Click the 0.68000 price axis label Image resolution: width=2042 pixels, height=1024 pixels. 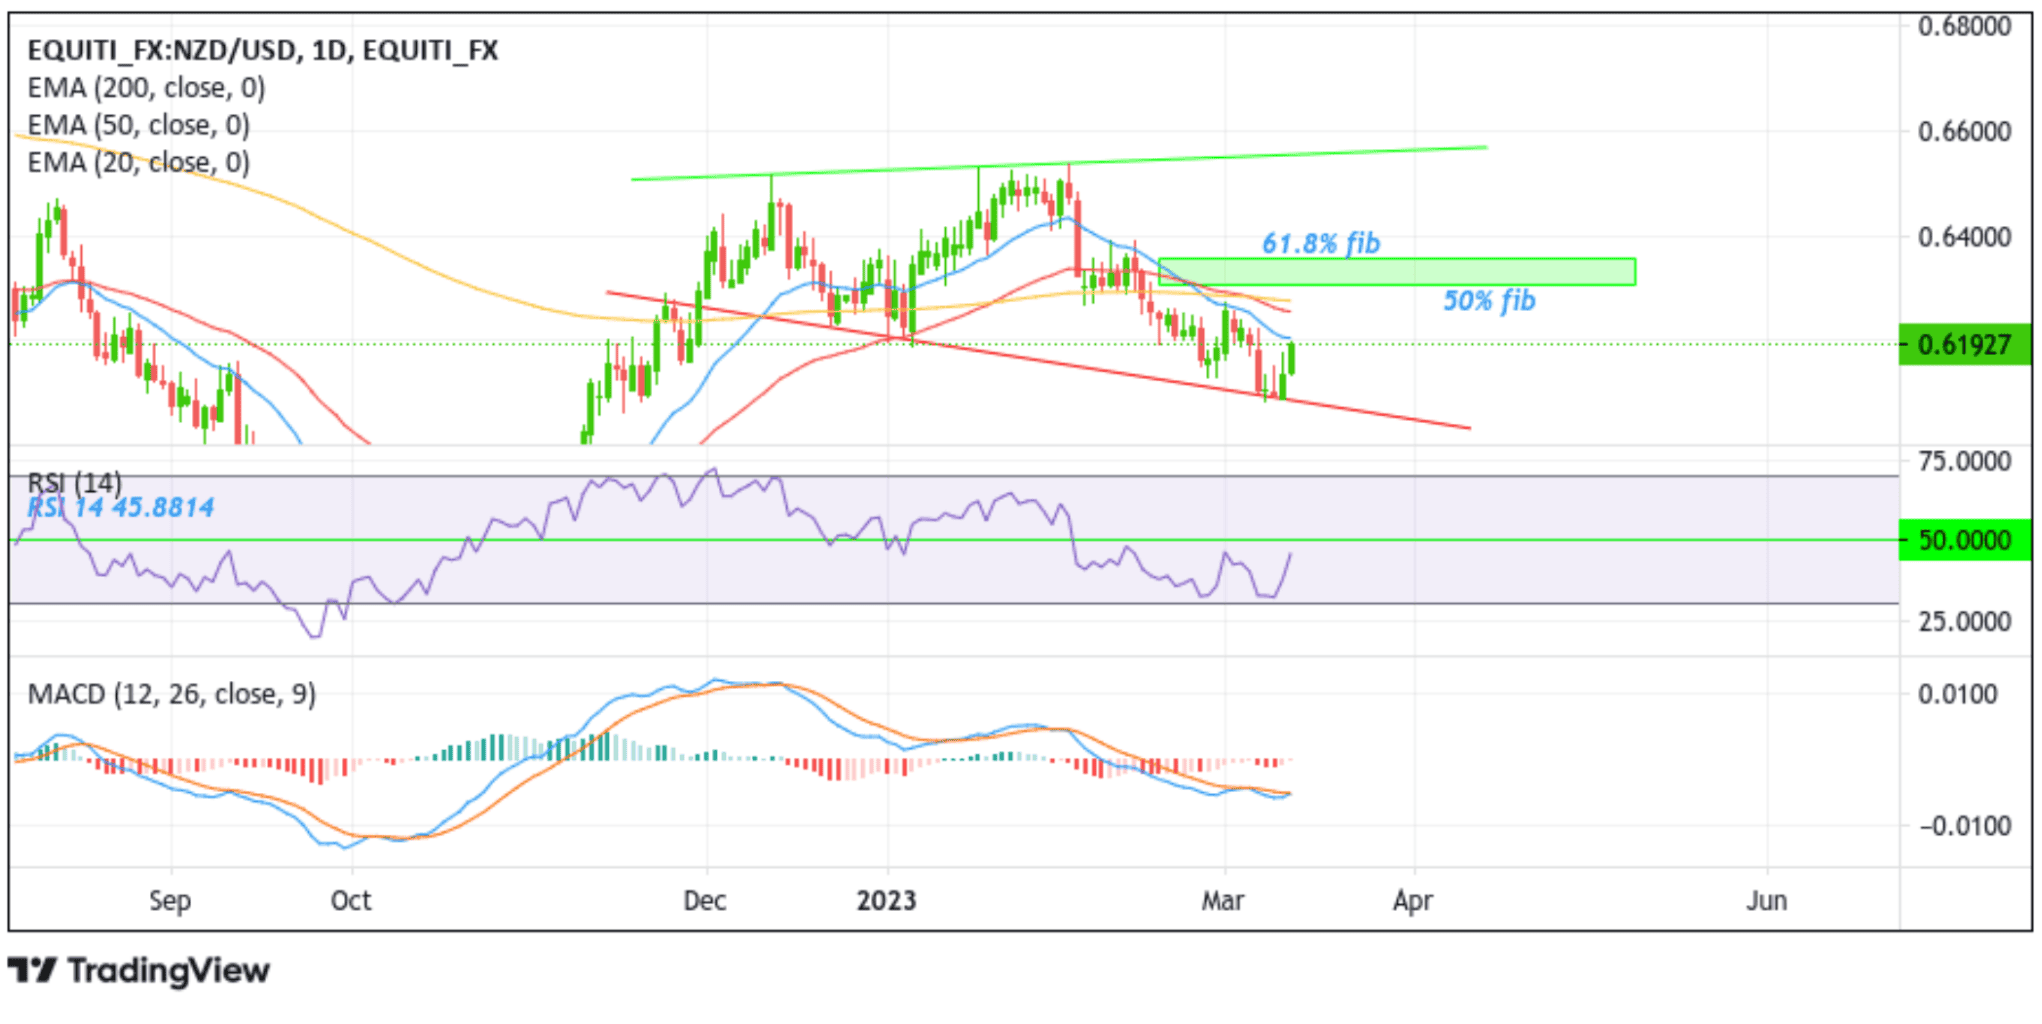[x=1964, y=26]
